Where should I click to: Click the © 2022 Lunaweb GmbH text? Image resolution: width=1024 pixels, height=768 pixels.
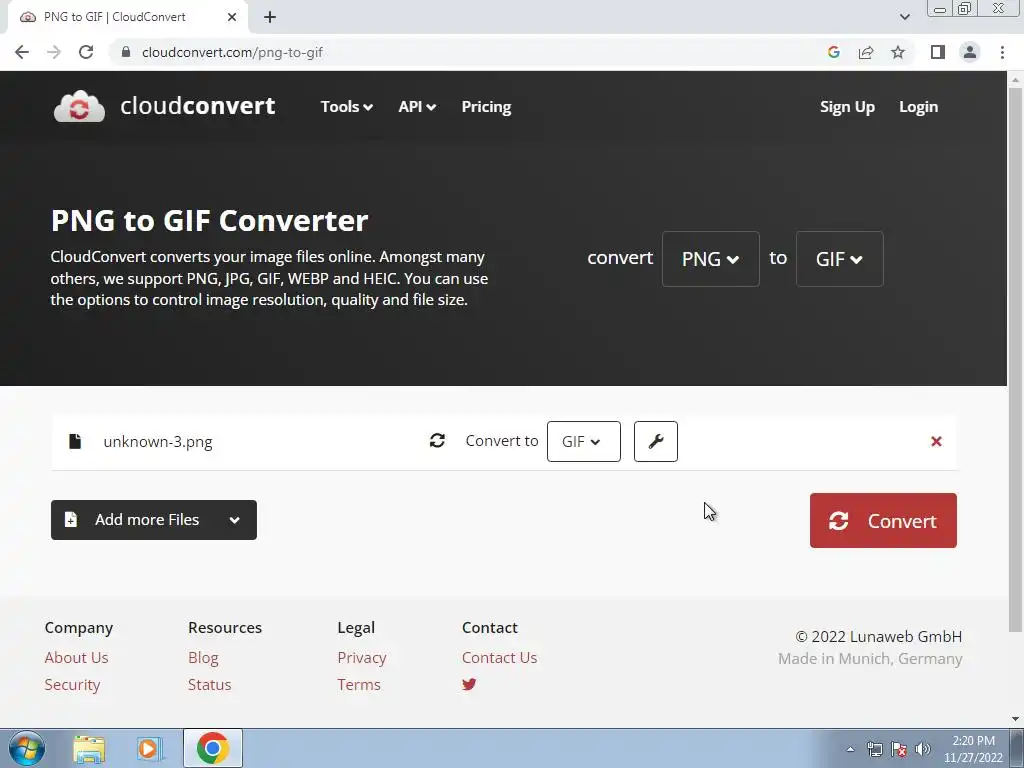[x=878, y=636]
